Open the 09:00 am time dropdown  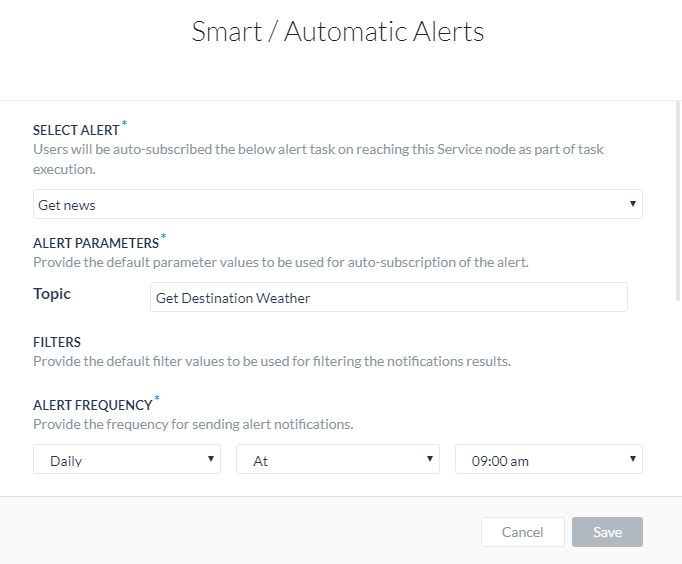[548, 459]
